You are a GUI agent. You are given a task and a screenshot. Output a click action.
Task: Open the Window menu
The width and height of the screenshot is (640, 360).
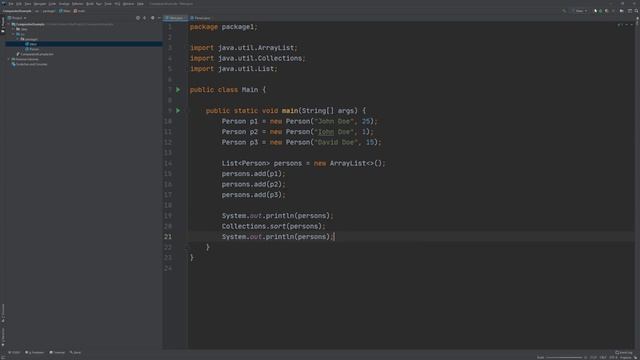coord(128,4)
